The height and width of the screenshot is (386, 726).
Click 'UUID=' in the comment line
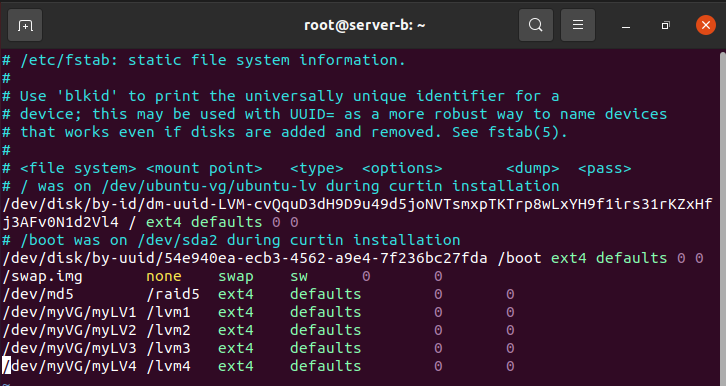[312, 114]
